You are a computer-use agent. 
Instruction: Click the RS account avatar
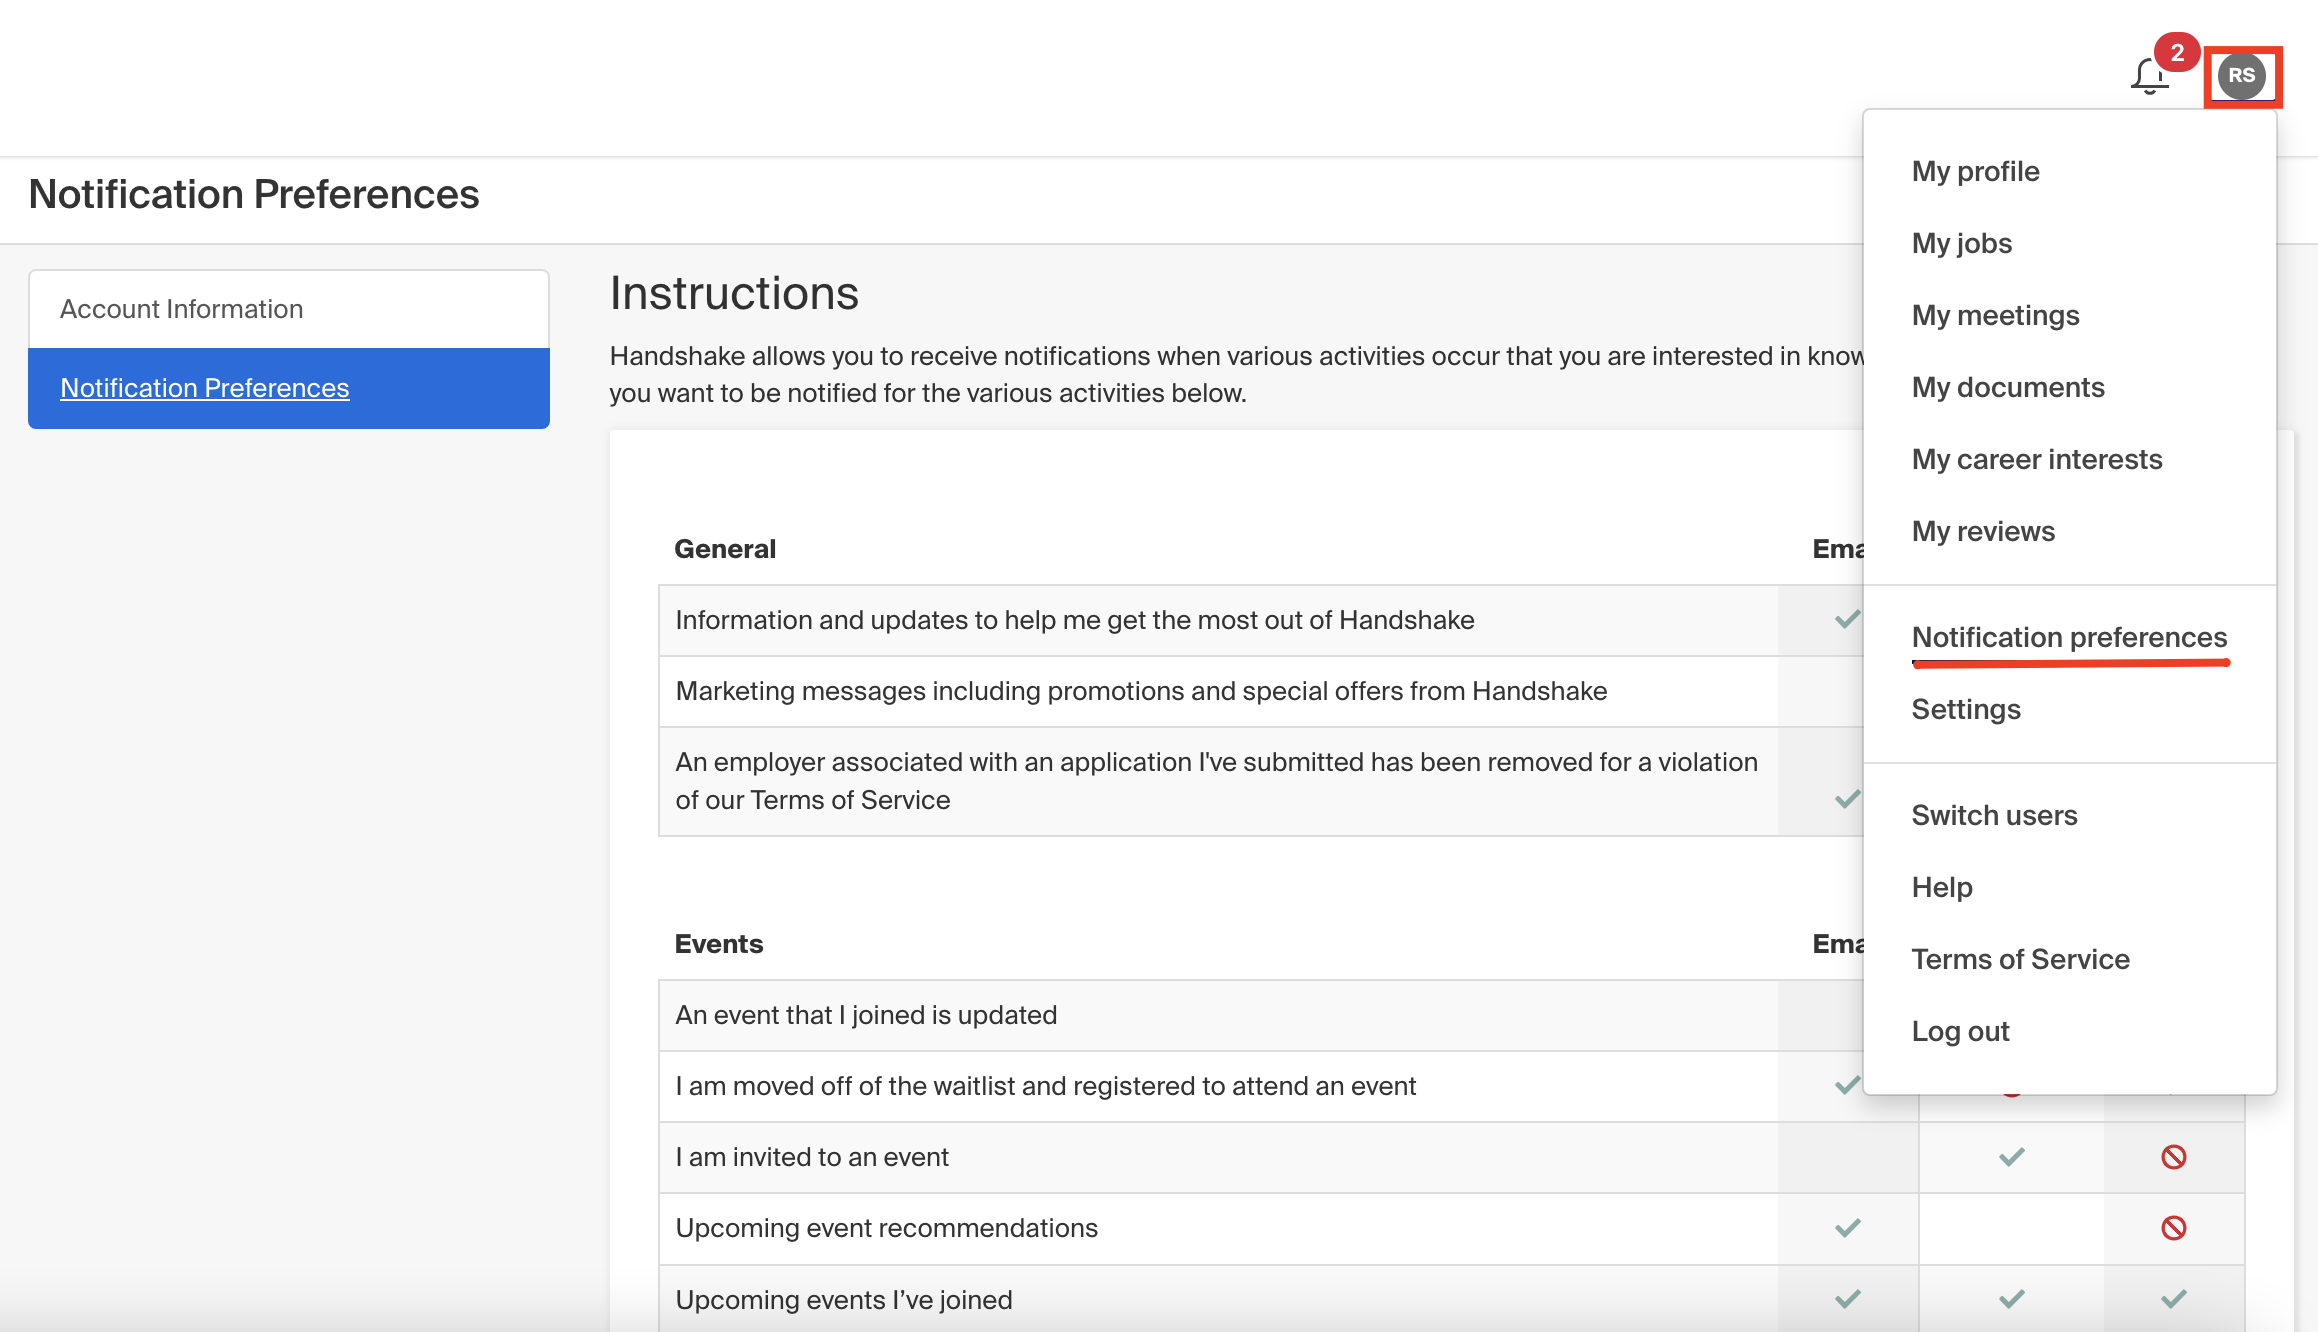coord(2242,77)
